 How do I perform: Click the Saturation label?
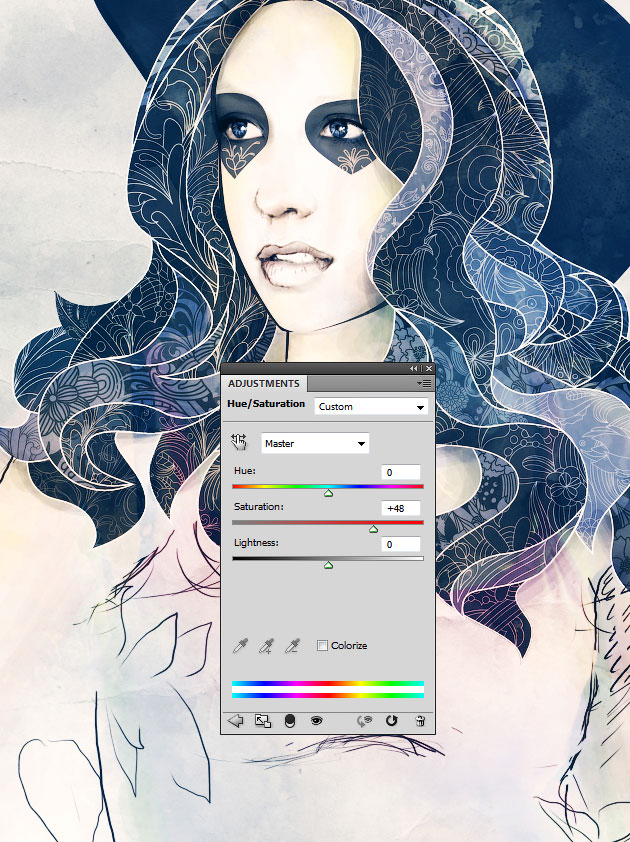pos(258,506)
